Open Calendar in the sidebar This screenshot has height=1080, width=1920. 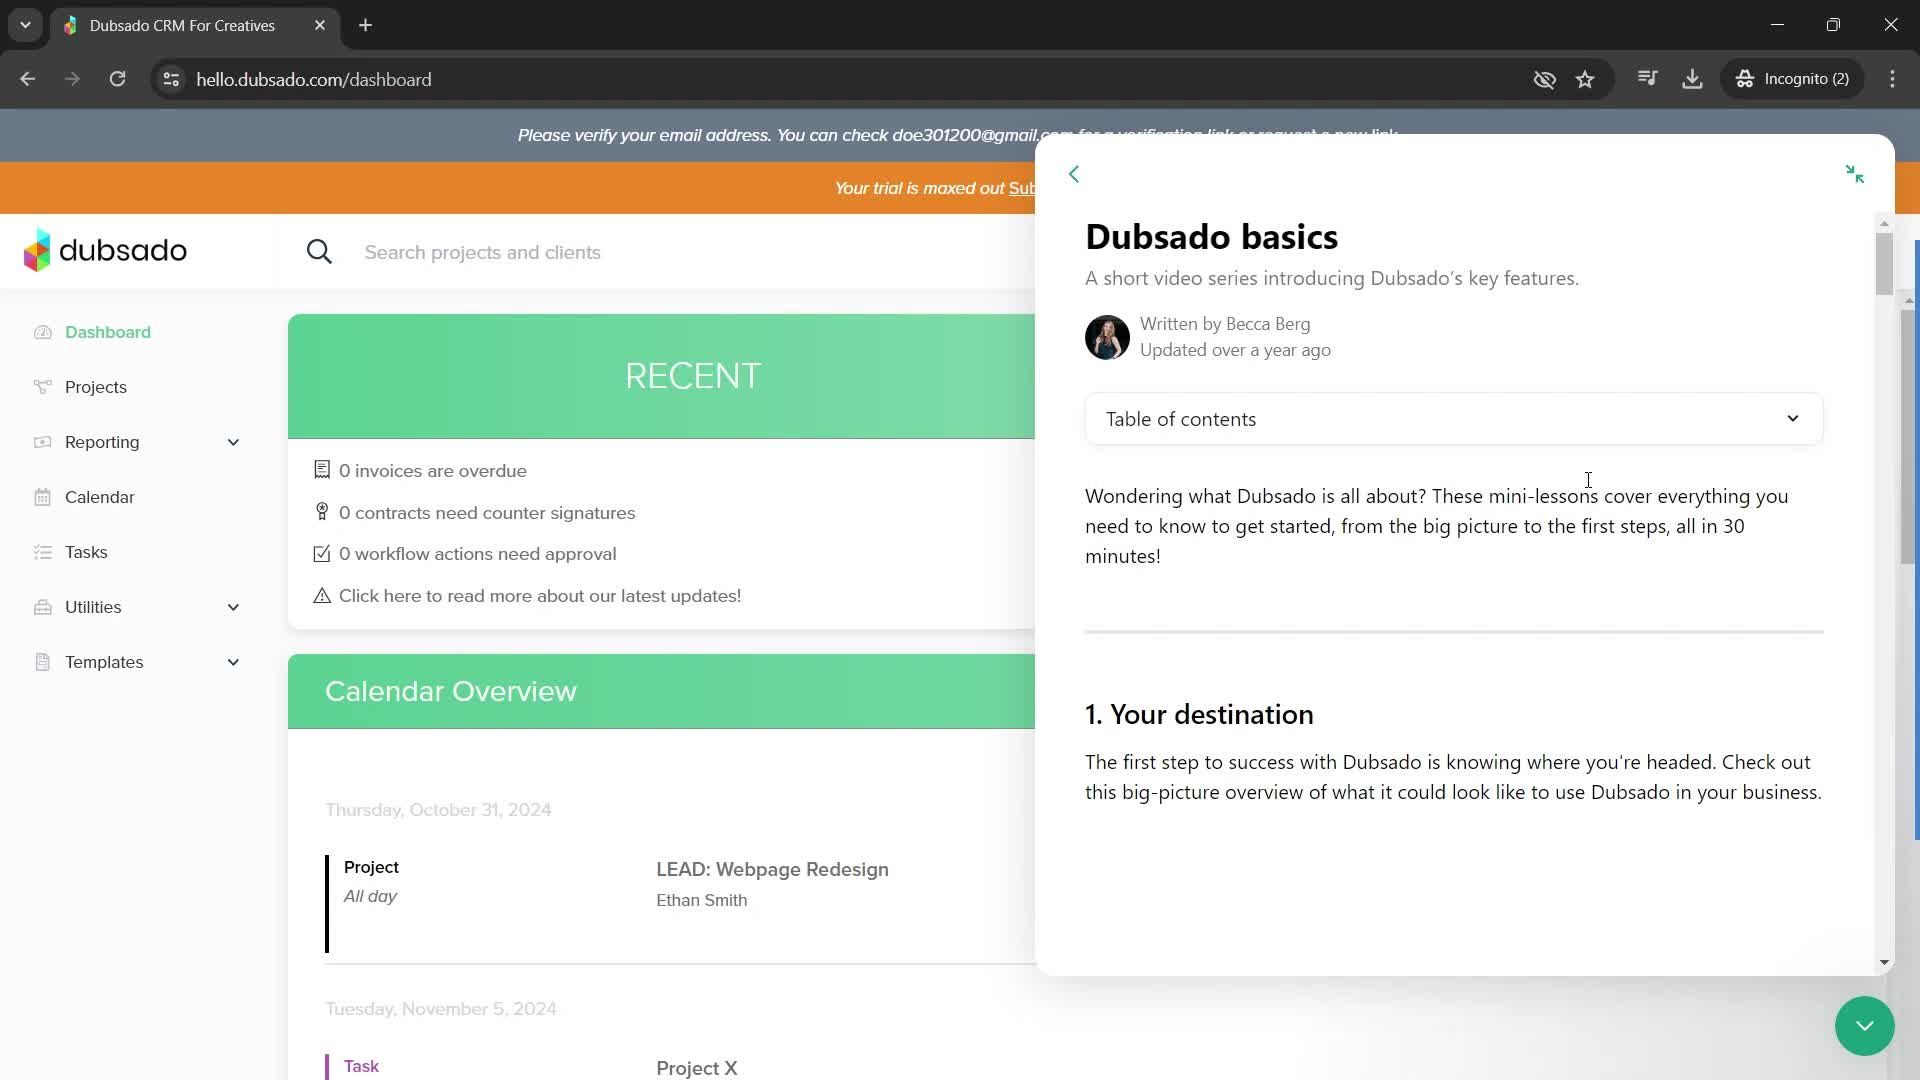(x=100, y=497)
